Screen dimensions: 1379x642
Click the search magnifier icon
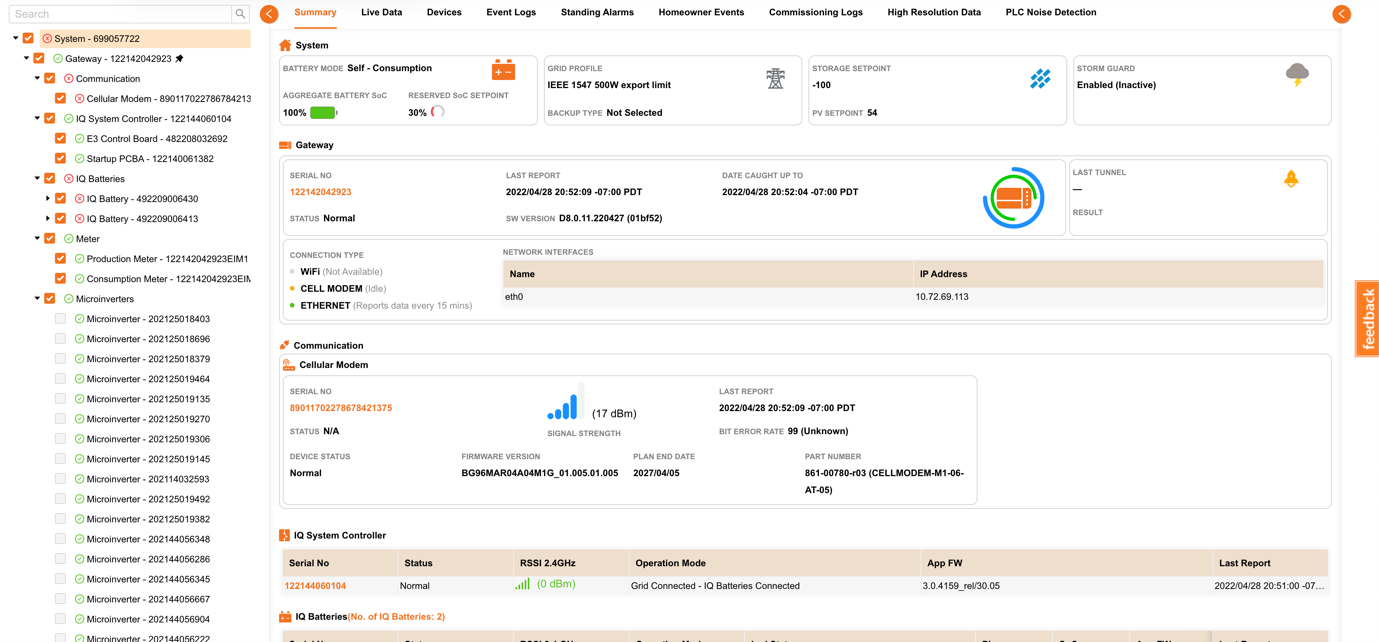pyautogui.click(x=240, y=14)
